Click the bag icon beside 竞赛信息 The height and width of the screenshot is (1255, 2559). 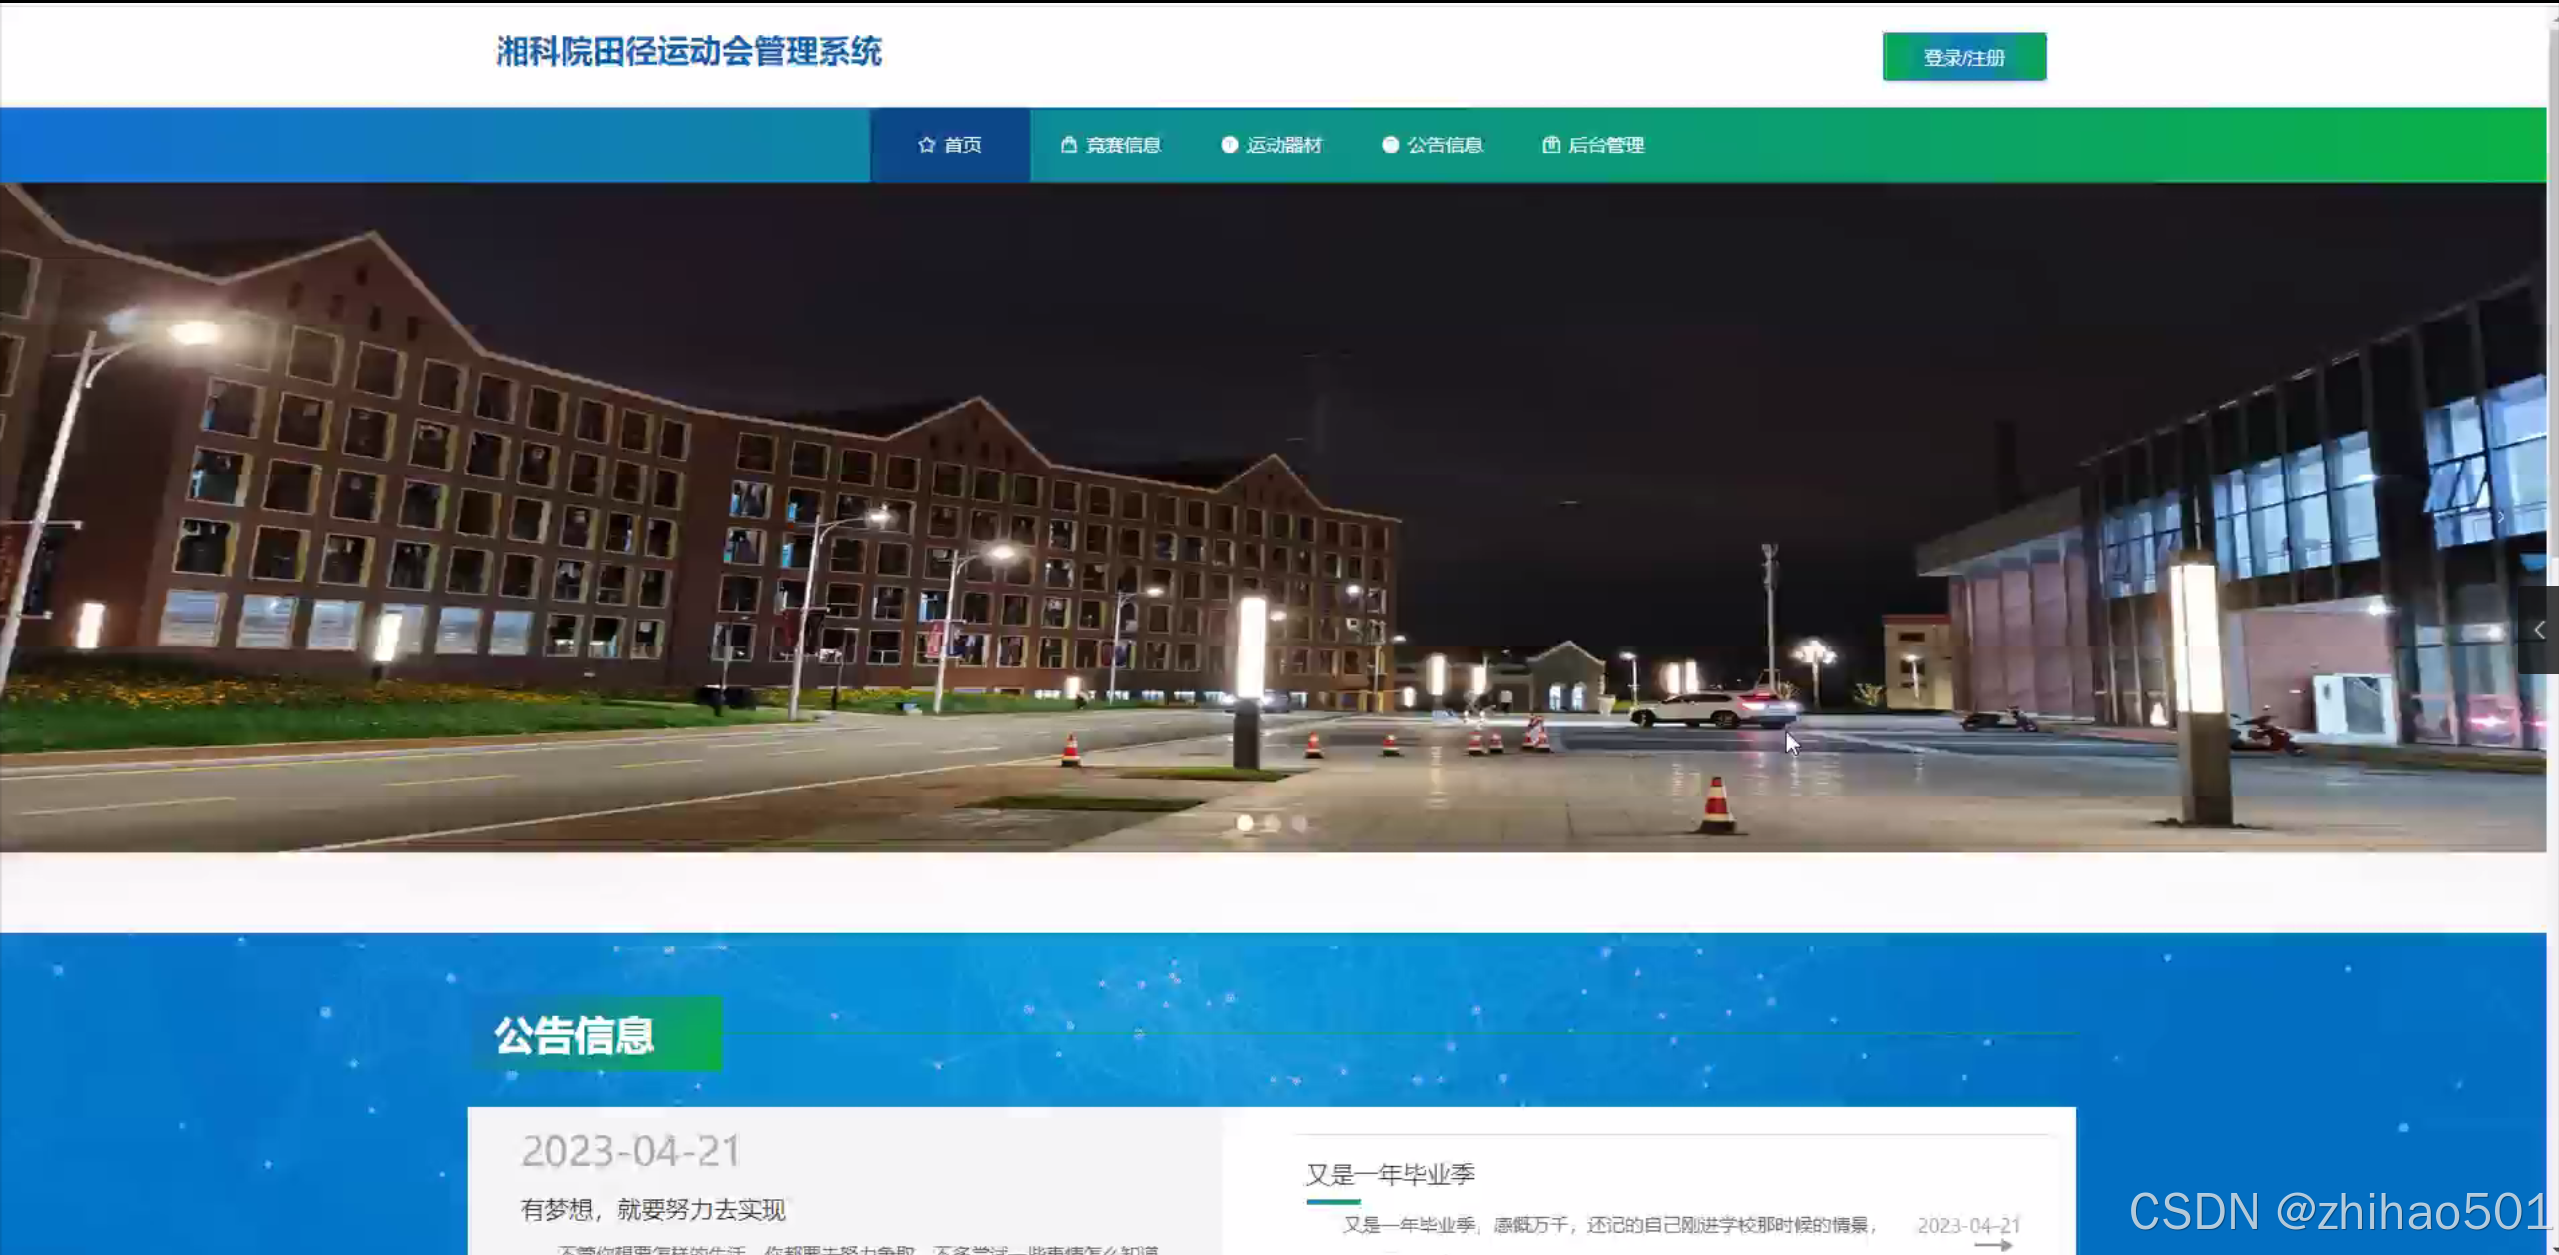(x=1068, y=145)
